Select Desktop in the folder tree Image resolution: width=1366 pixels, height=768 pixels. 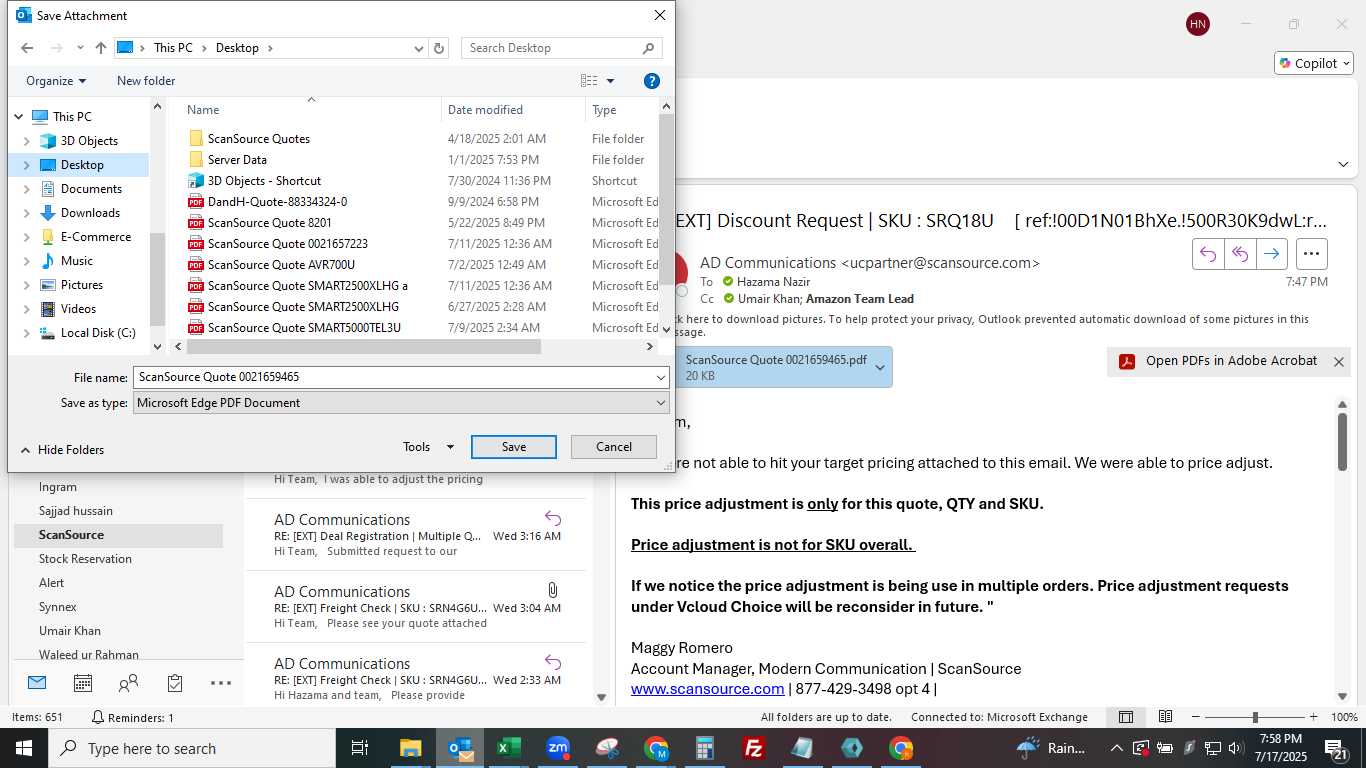click(82, 165)
